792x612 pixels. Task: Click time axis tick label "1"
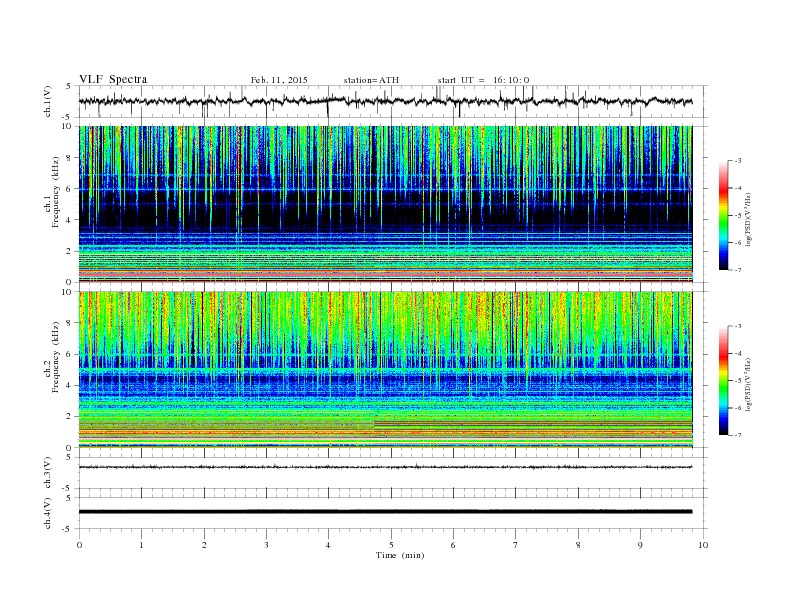(141, 545)
